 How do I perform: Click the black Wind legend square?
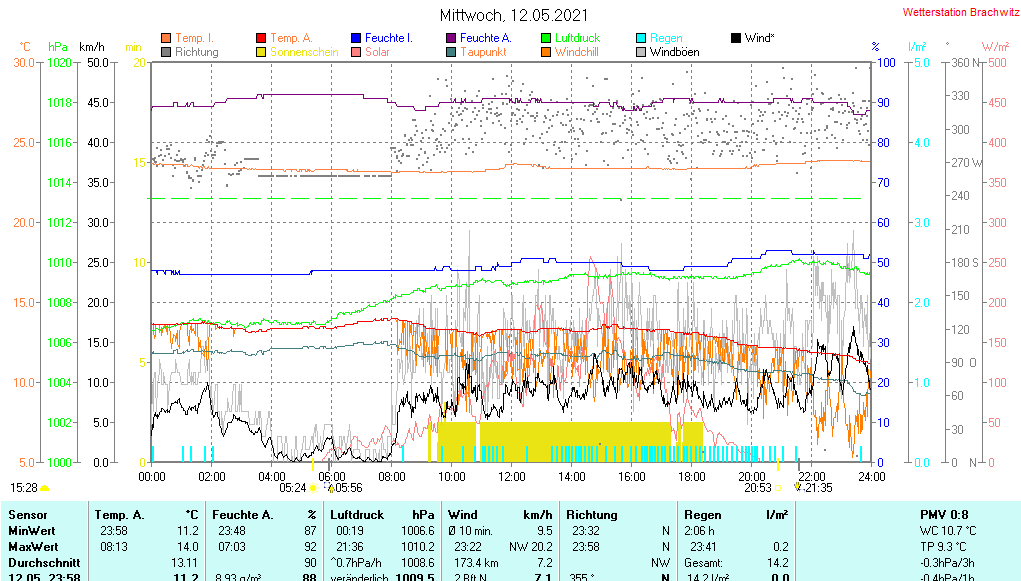(736, 38)
